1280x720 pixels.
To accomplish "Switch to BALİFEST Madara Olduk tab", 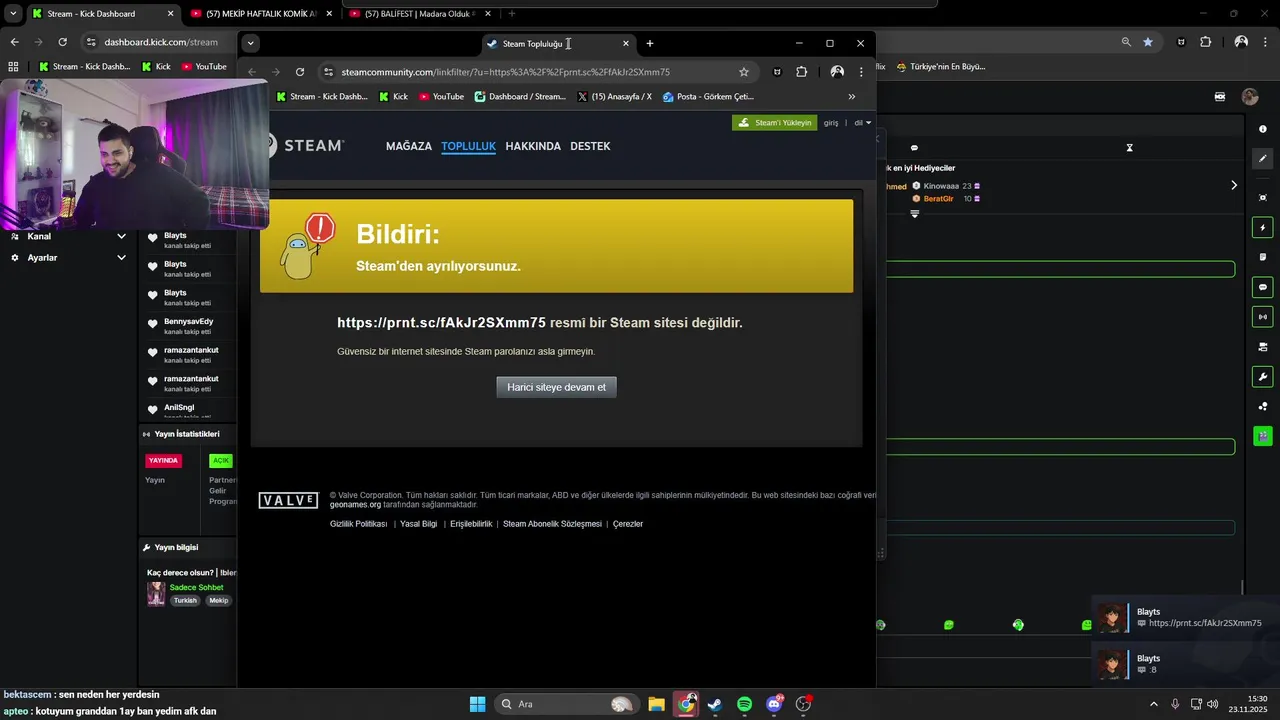I will (x=420, y=14).
